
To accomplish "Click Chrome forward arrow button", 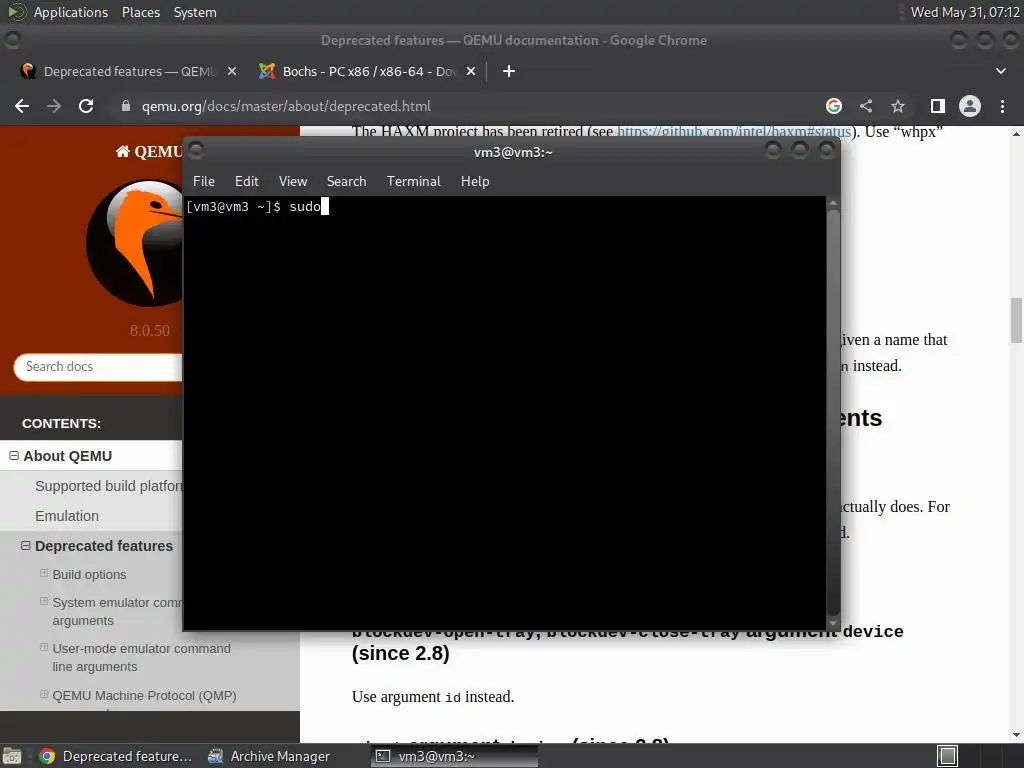I will (x=54, y=106).
